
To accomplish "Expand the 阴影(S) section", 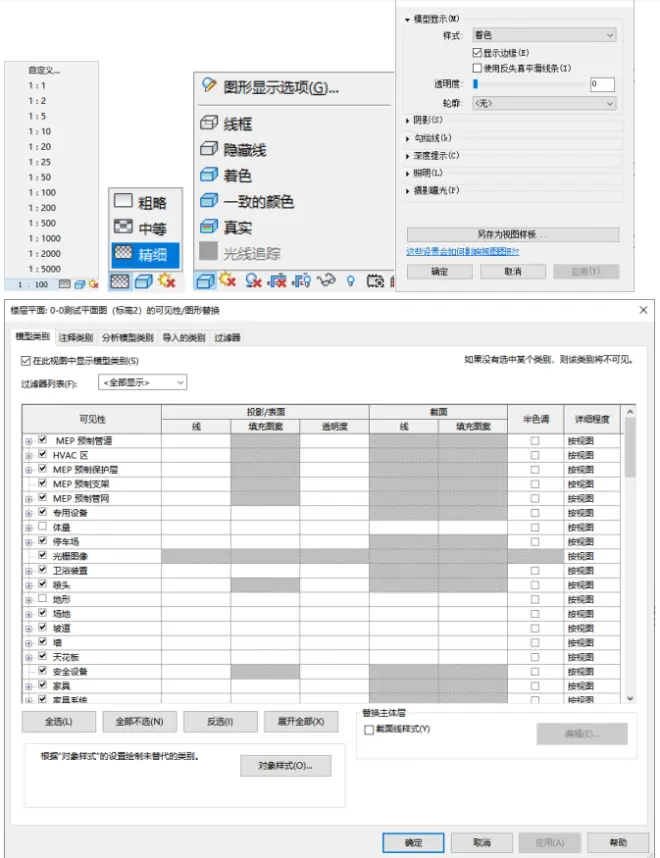I will (x=407, y=120).
